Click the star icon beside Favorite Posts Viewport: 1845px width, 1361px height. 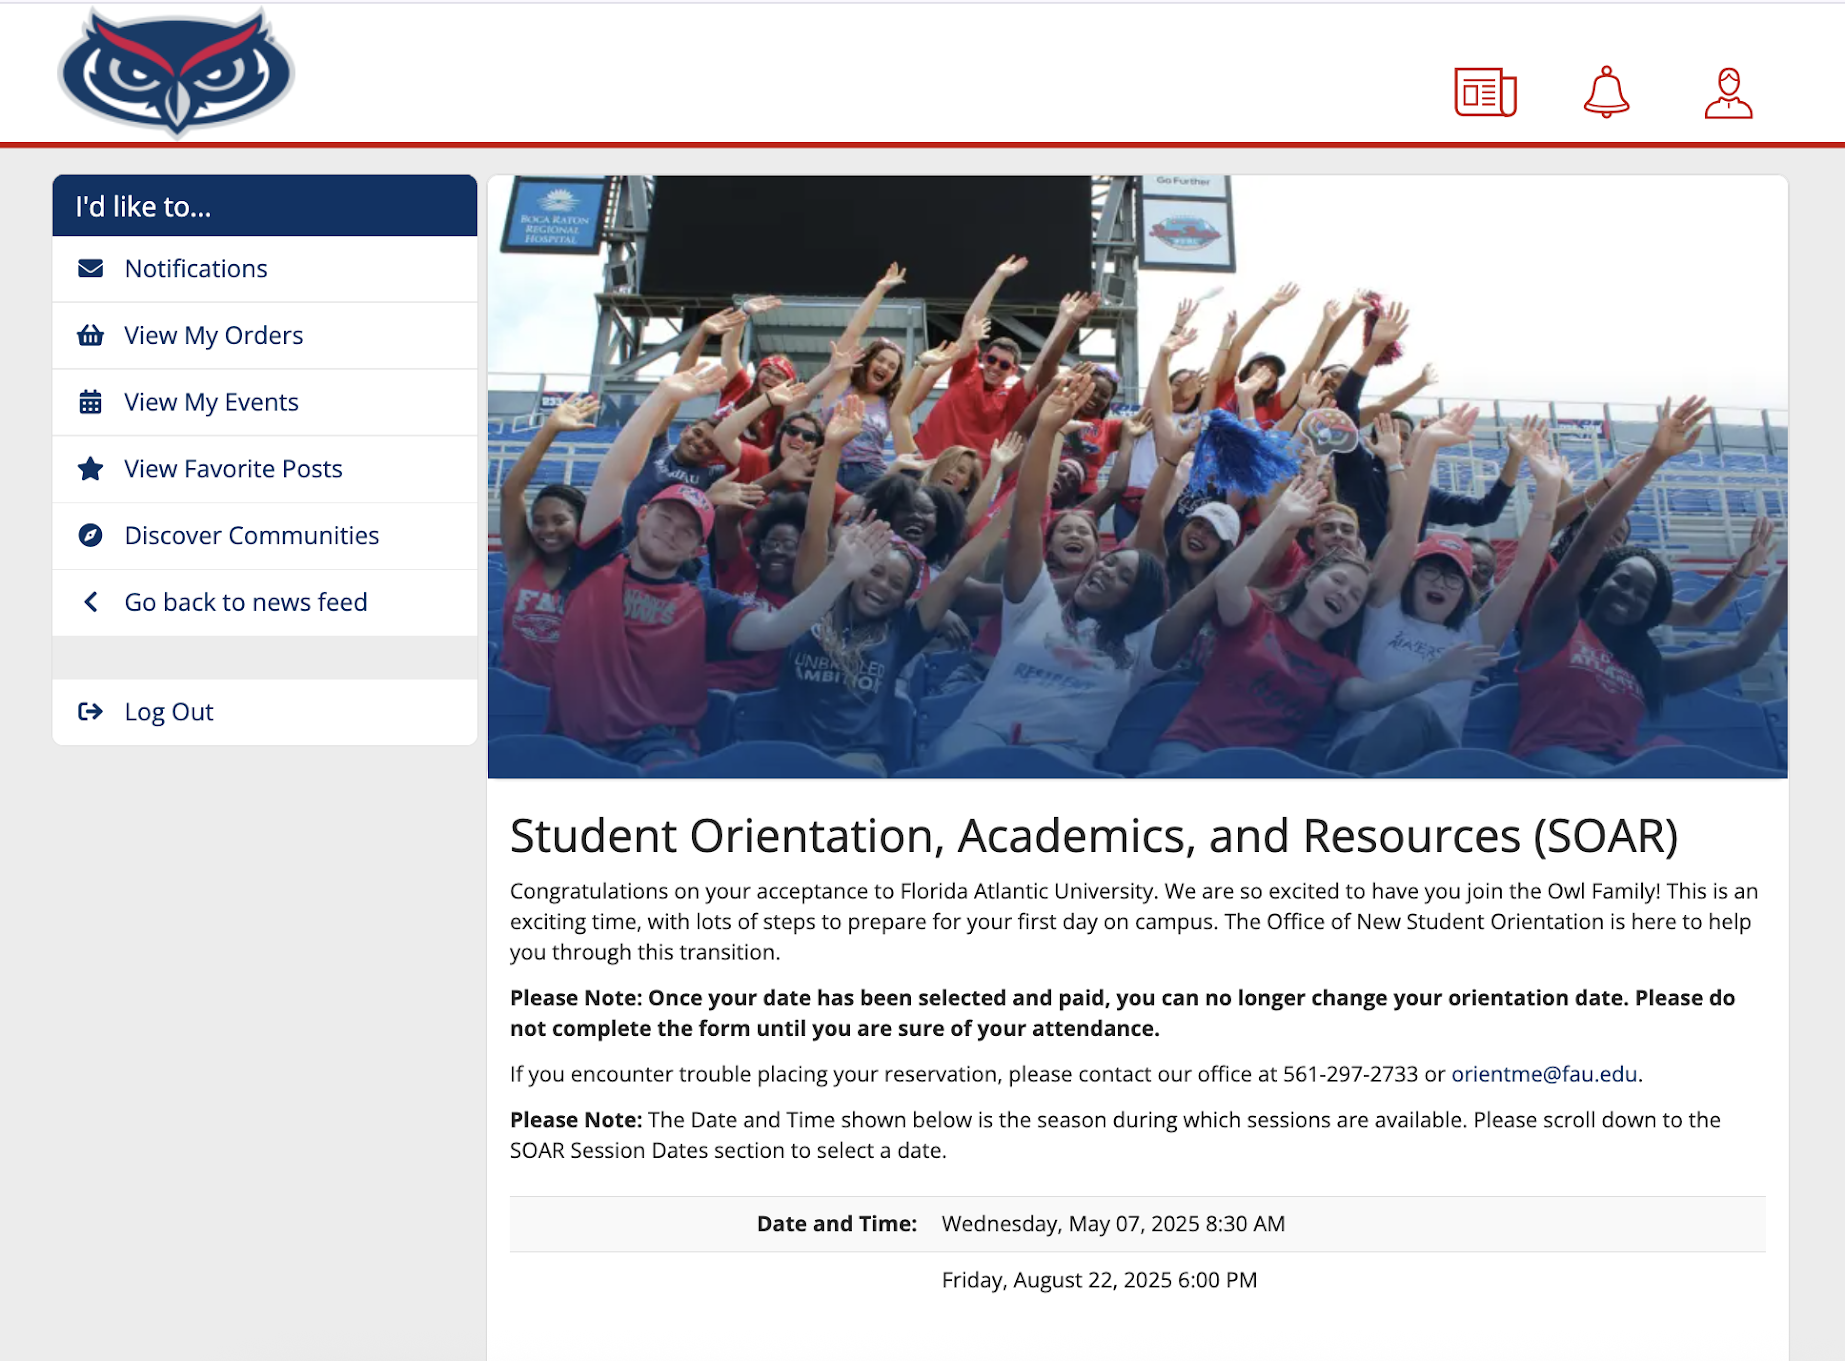tap(91, 469)
